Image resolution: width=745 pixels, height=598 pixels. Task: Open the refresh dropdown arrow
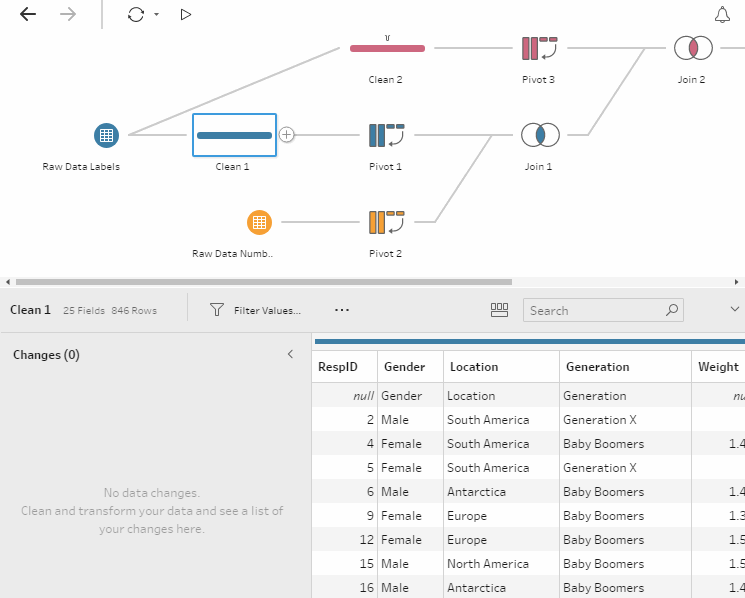157,15
